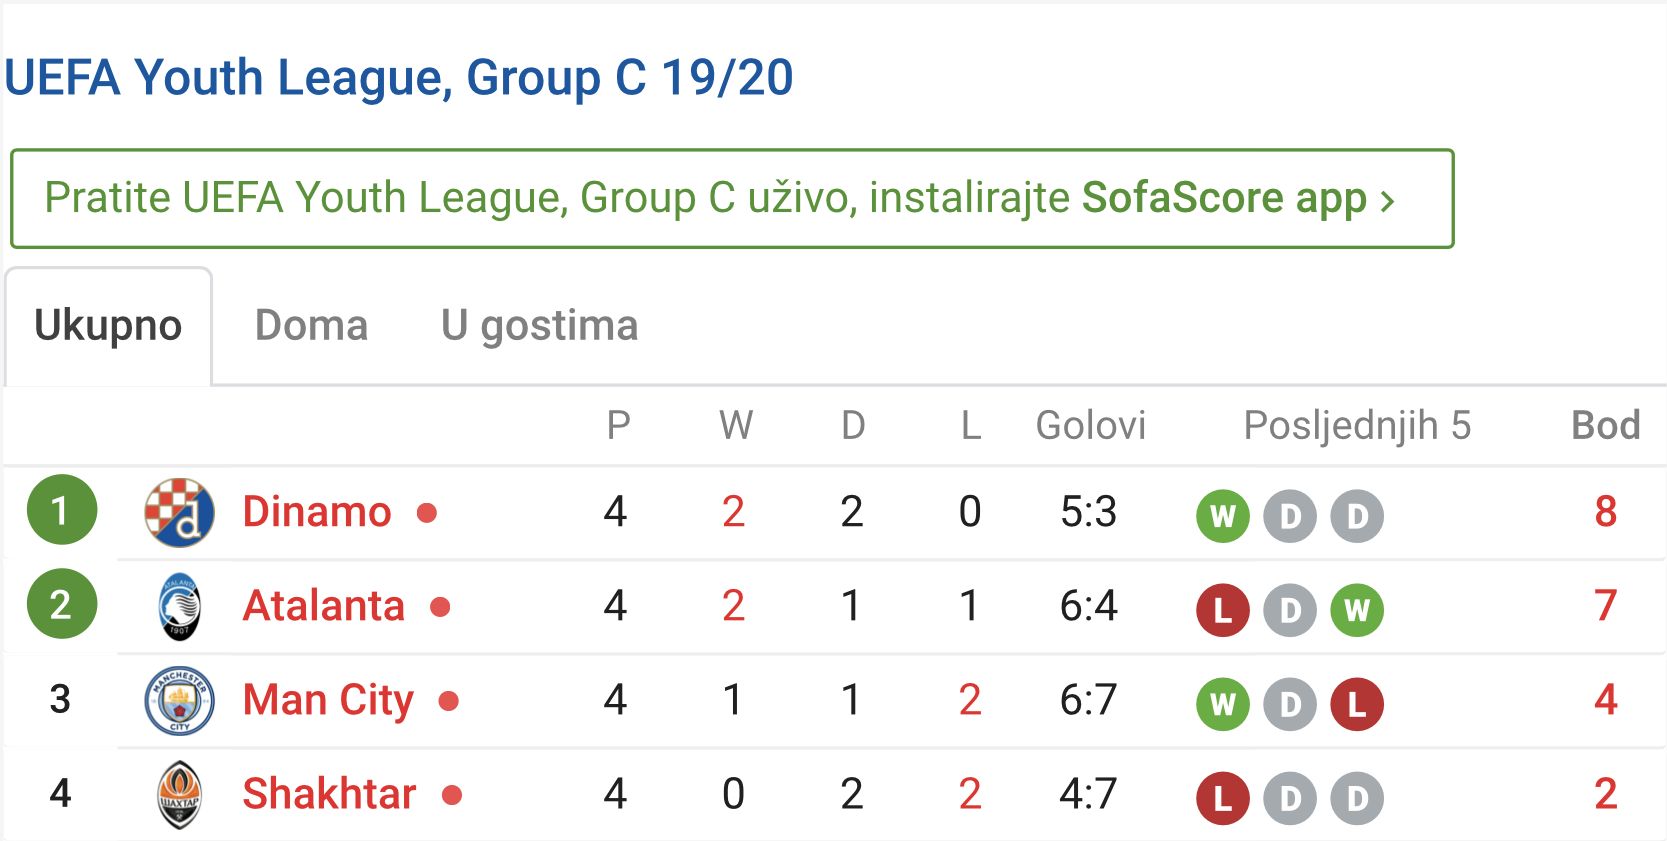This screenshot has width=1667, height=841.
Task: Click the red live dot beside Dinamo
Action: point(427,513)
